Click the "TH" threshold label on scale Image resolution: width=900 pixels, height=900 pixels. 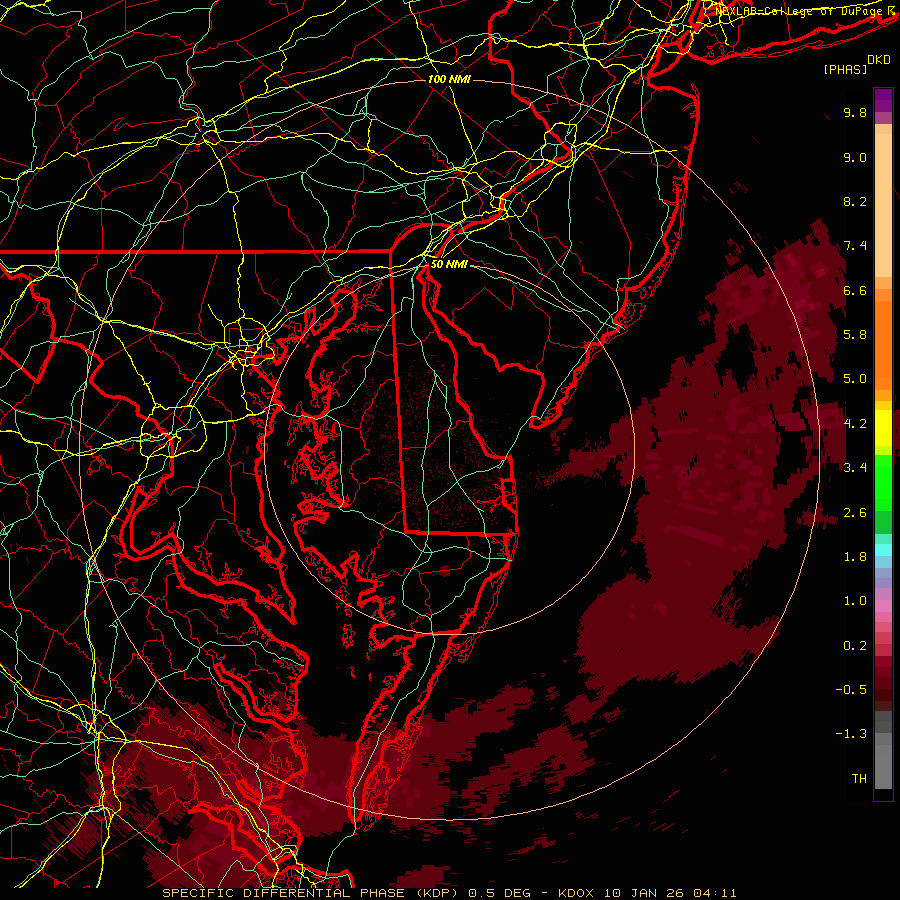pos(859,779)
